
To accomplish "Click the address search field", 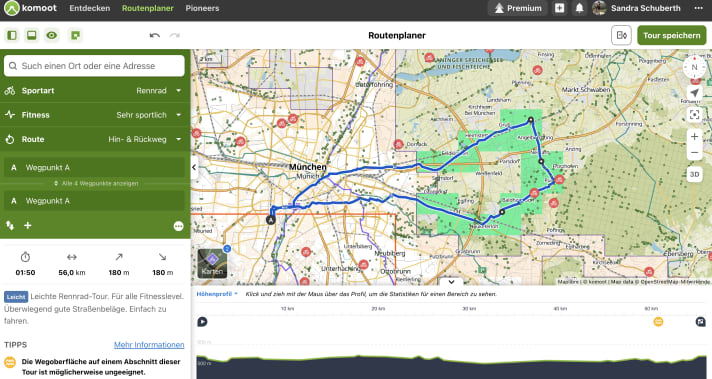I will [94, 66].
